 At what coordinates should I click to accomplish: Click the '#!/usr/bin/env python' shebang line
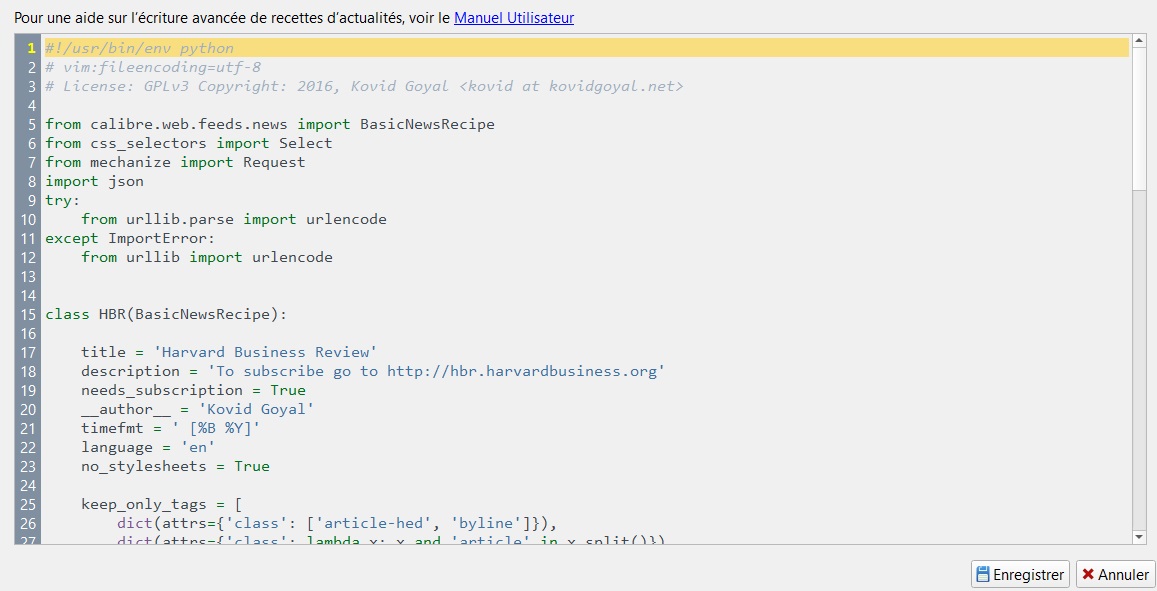(139, 48)
